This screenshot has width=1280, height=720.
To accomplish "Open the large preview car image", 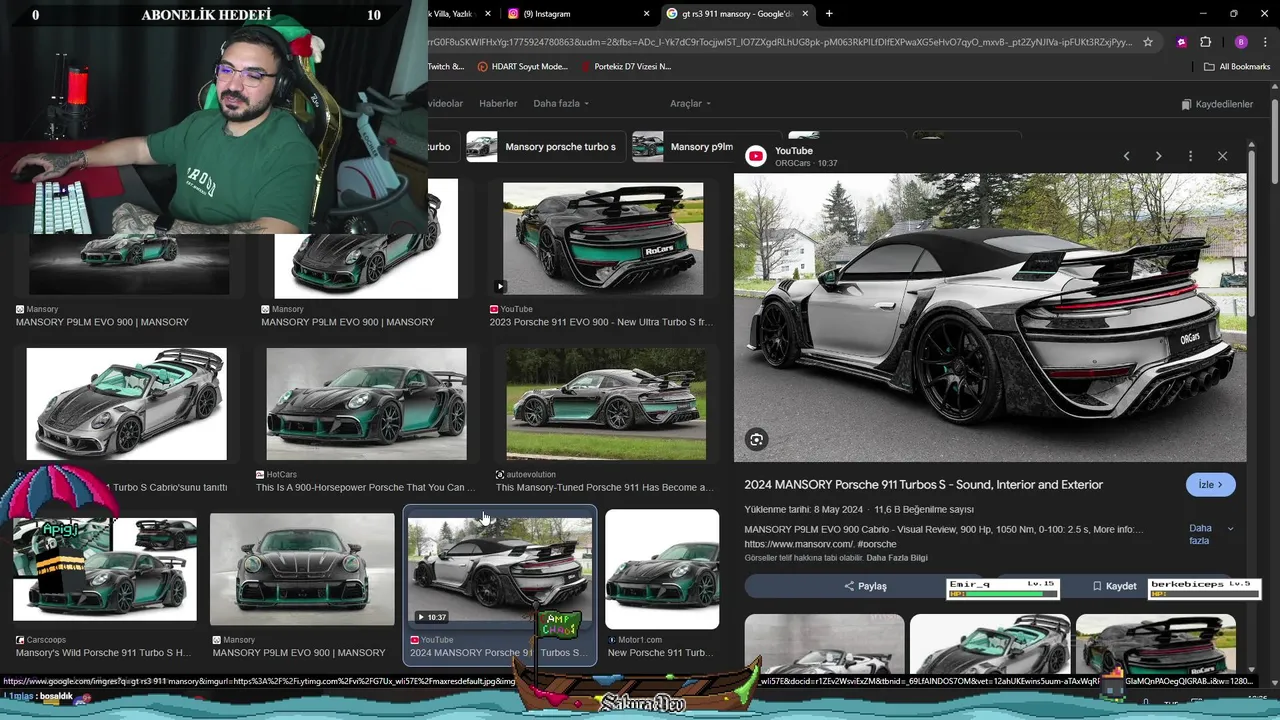I will tap(990, 318).
